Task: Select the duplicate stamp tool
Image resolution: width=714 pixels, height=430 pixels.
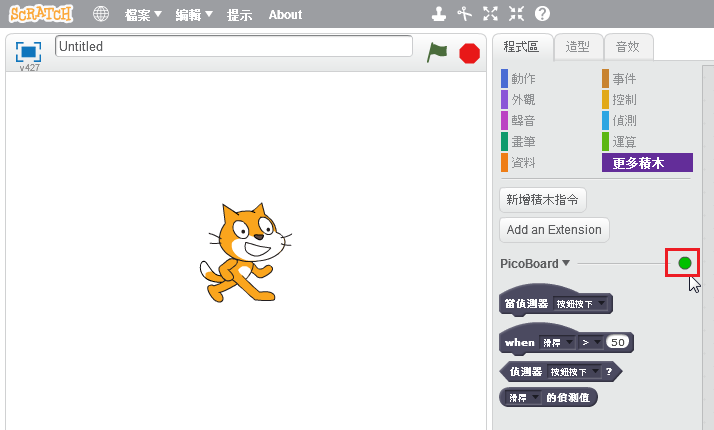Action: coord(439,14)
